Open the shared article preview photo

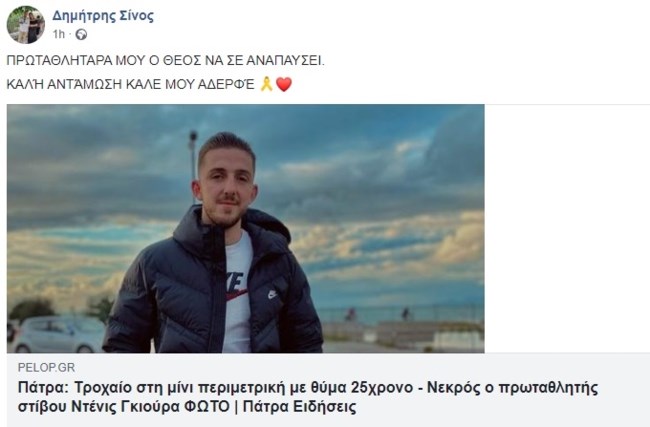tap(245, 228)
